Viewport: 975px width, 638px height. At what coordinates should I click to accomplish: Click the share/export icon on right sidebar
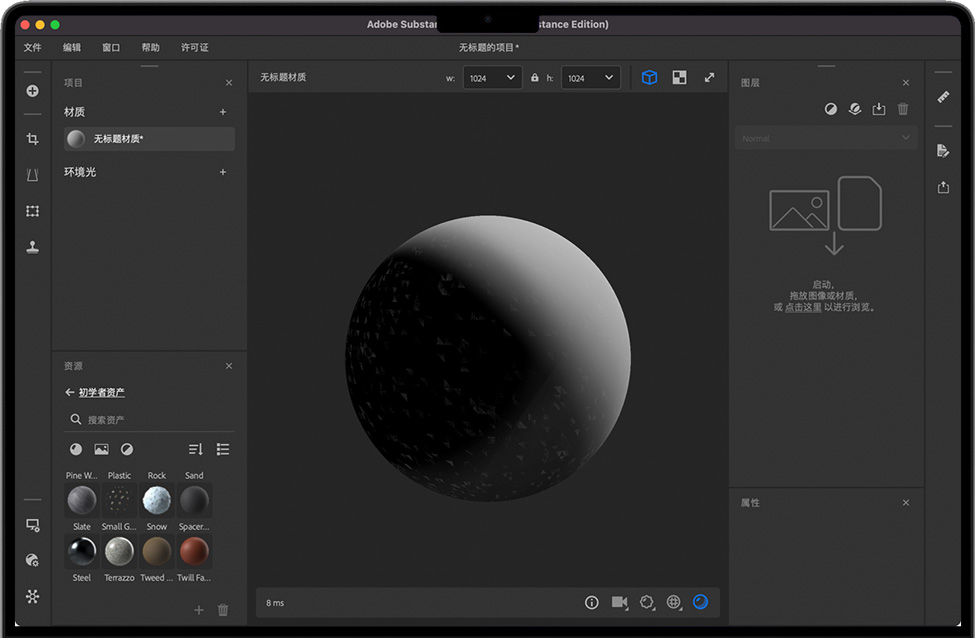pyautogui.click(x=943, y=187)
